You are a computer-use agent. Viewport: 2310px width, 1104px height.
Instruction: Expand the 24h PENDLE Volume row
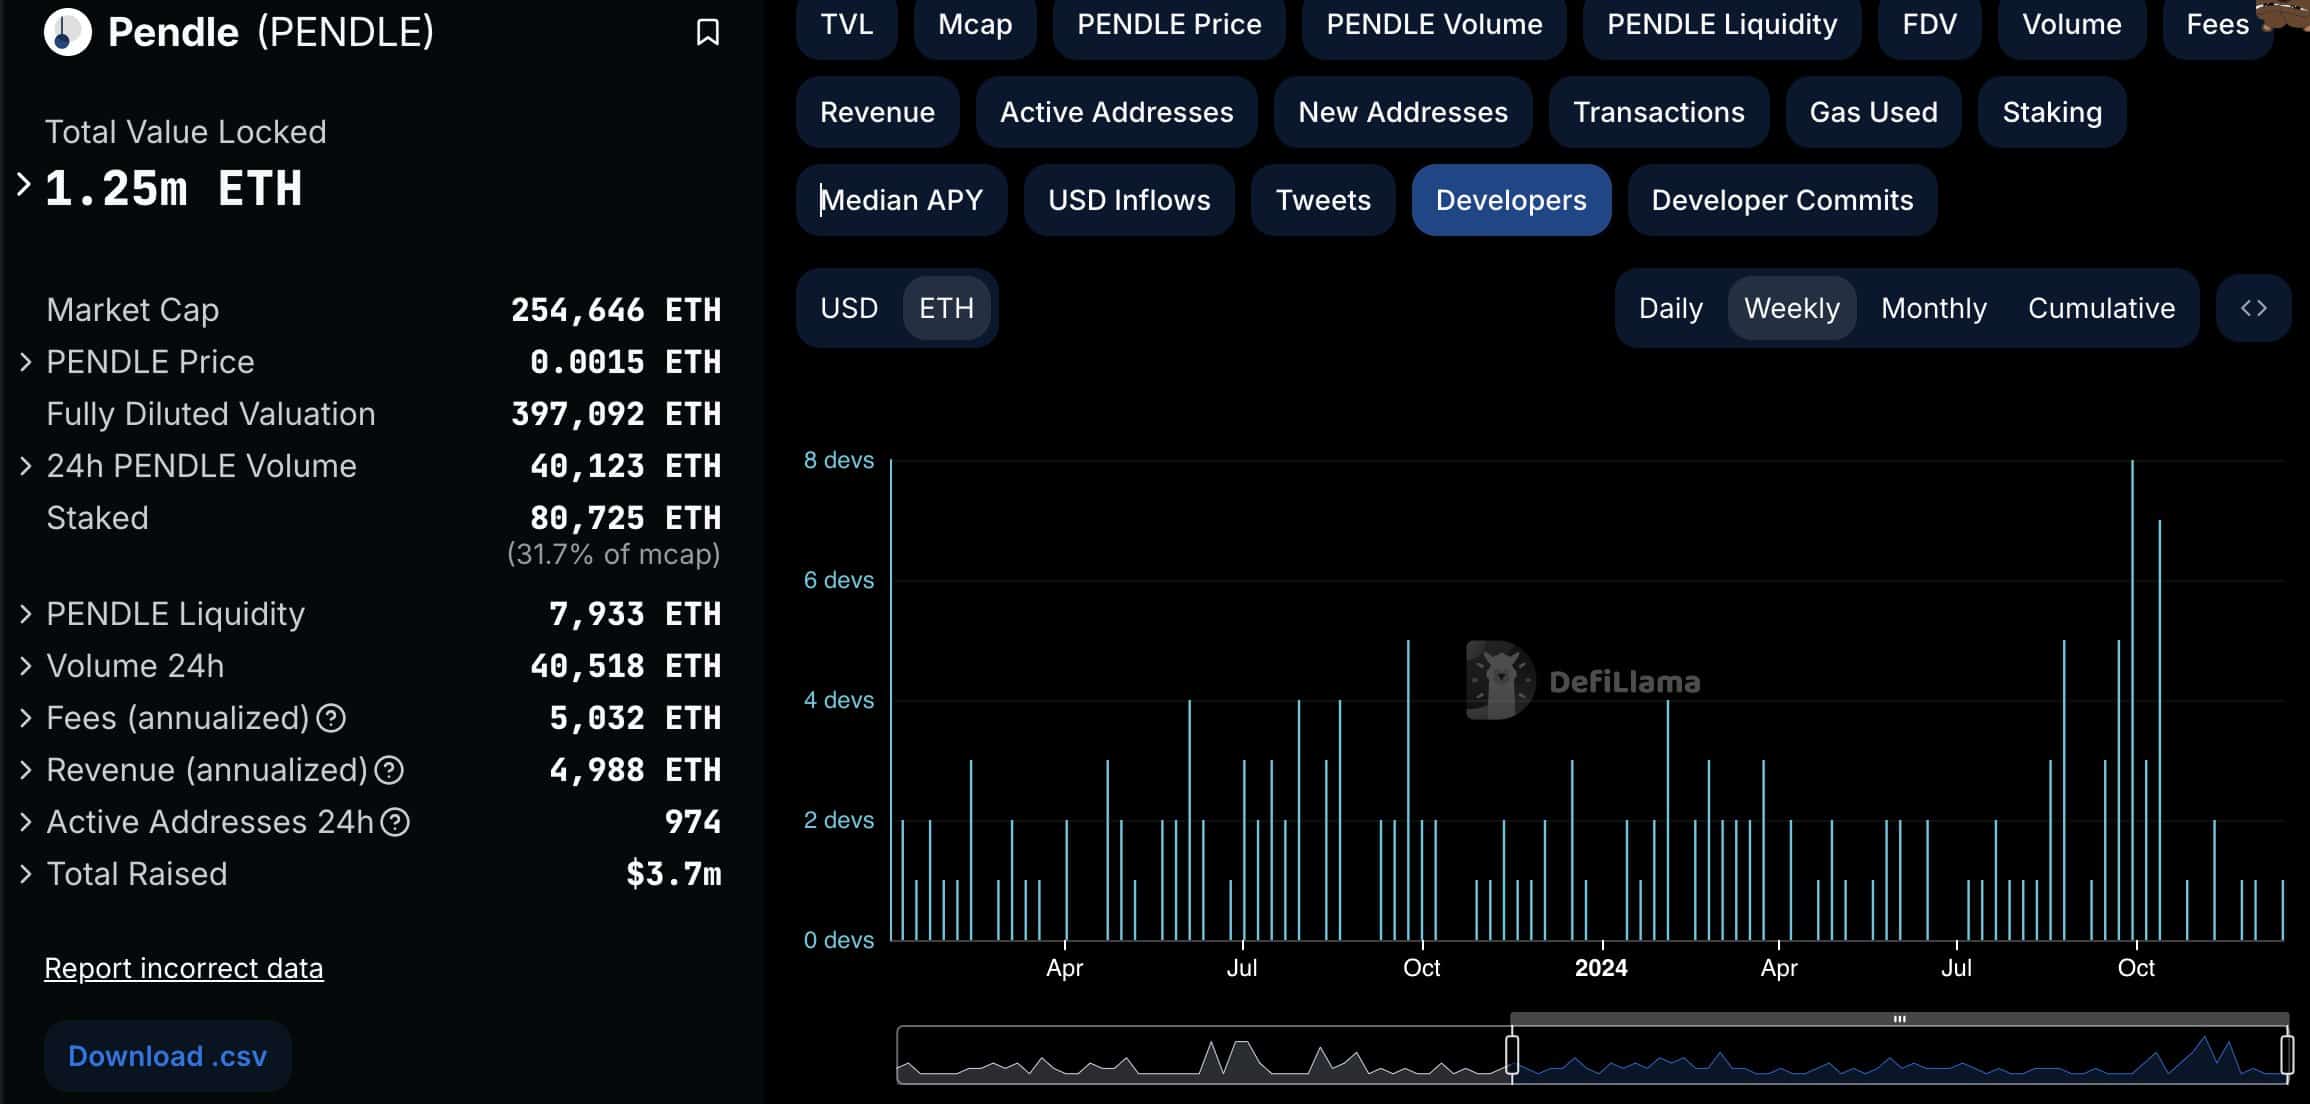[x=26, y=466]
